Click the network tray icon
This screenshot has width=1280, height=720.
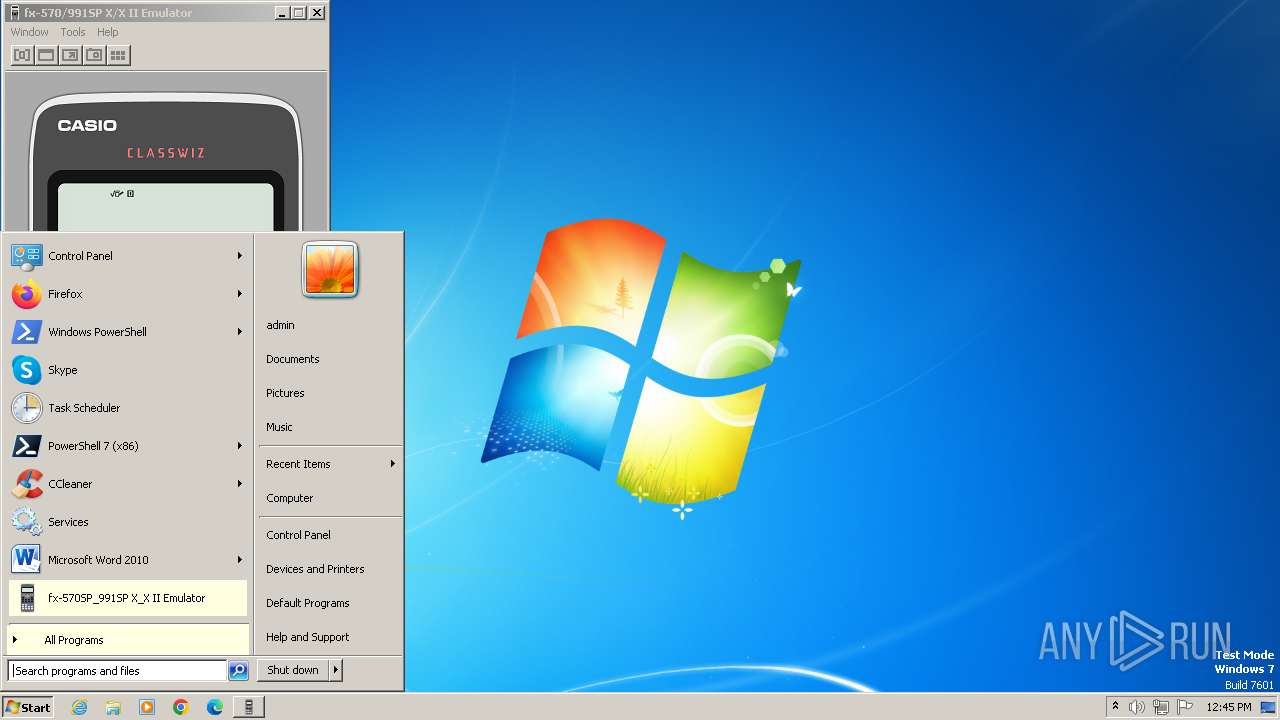(x=1161, y=707)
